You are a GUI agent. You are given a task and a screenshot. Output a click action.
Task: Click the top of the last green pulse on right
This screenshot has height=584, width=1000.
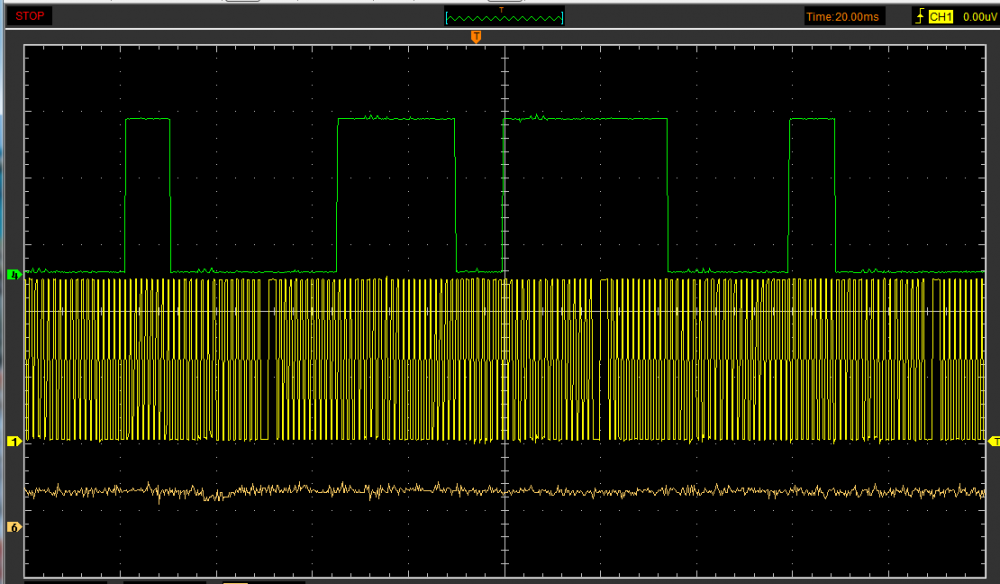811,119
